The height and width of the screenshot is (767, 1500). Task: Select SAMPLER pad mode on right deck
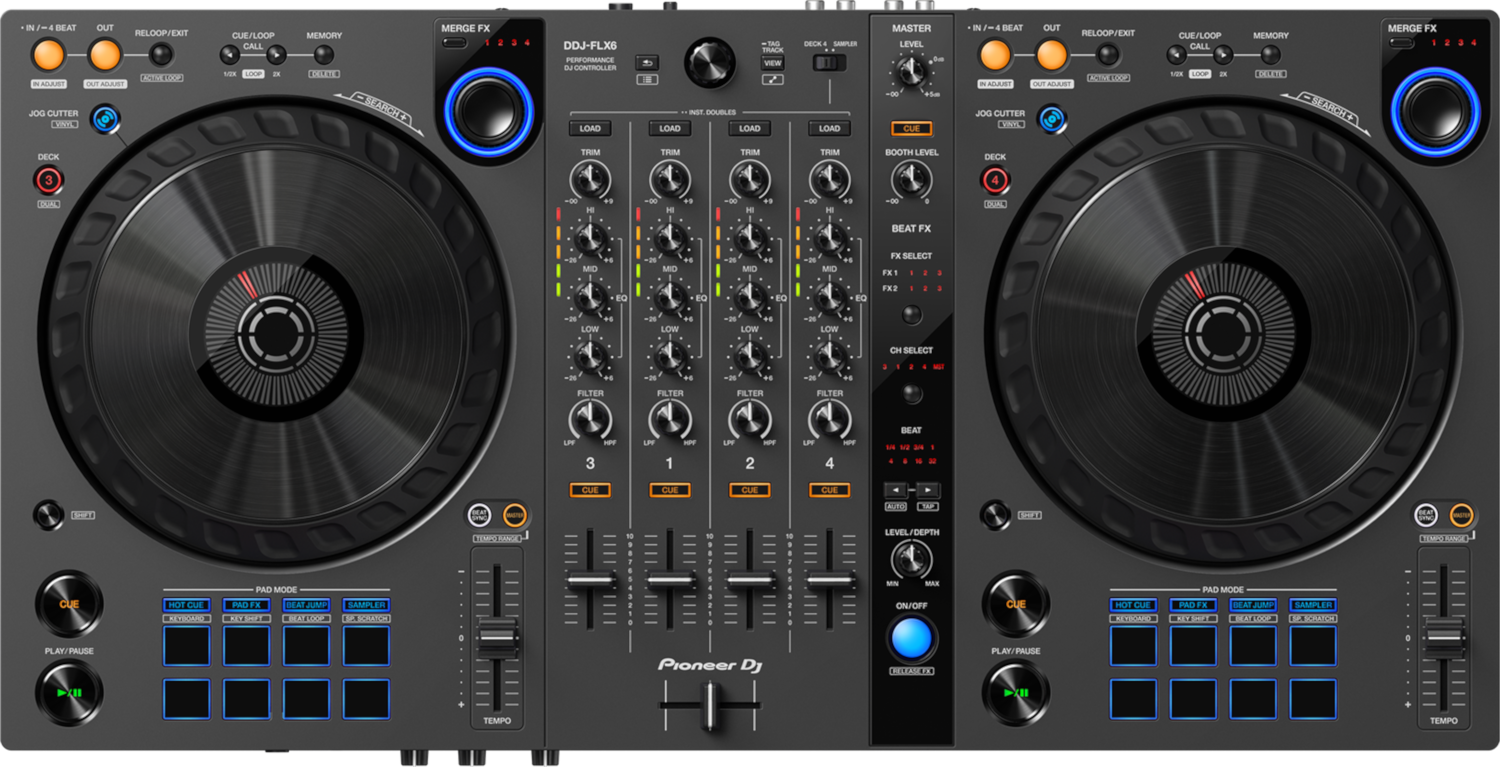coord(1313,605)
